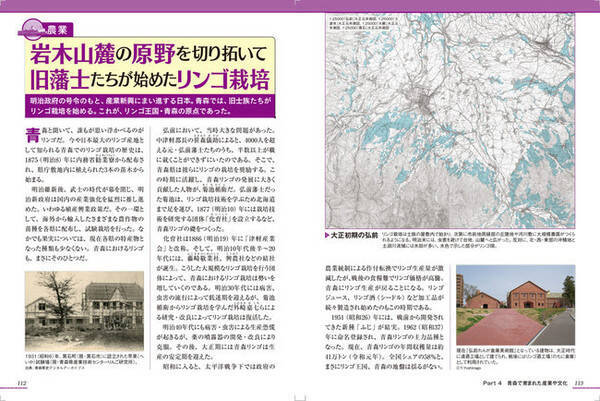The width and height of the screenshot is (600, 401).
Task: Click the purple triangle marker before 大正初期の弘前
Action: (327, 235)
